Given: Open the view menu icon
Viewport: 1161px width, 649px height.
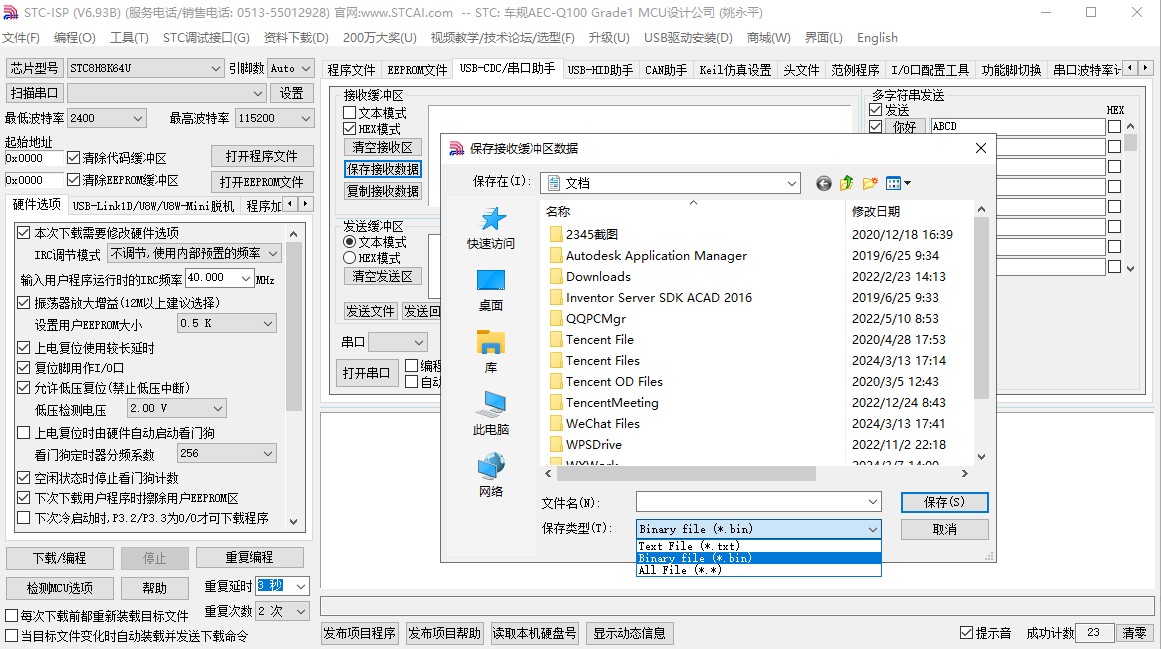Looking at the screenshot, I should [x=897, y=183].
